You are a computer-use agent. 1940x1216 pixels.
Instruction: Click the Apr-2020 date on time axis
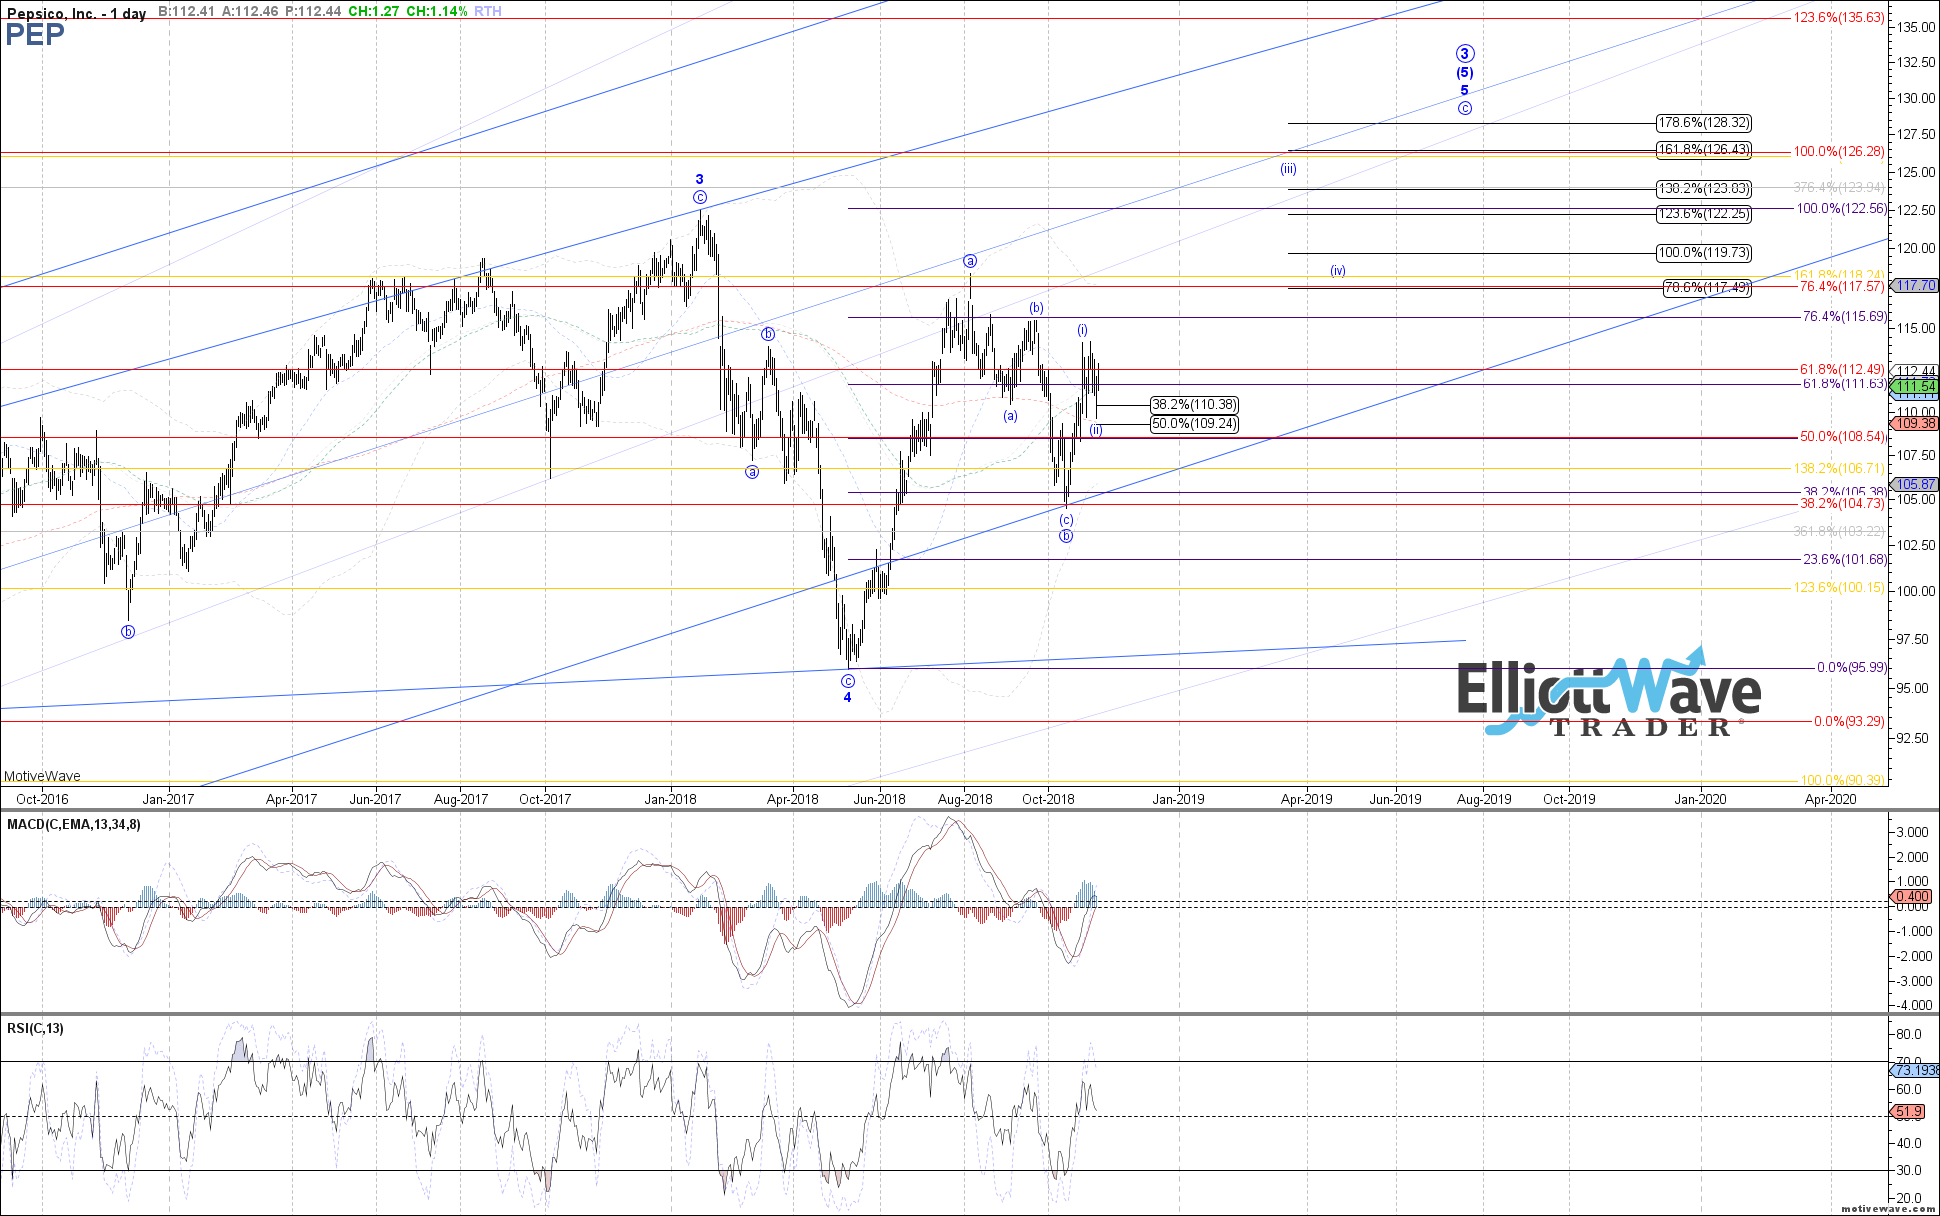(1831, 799)
